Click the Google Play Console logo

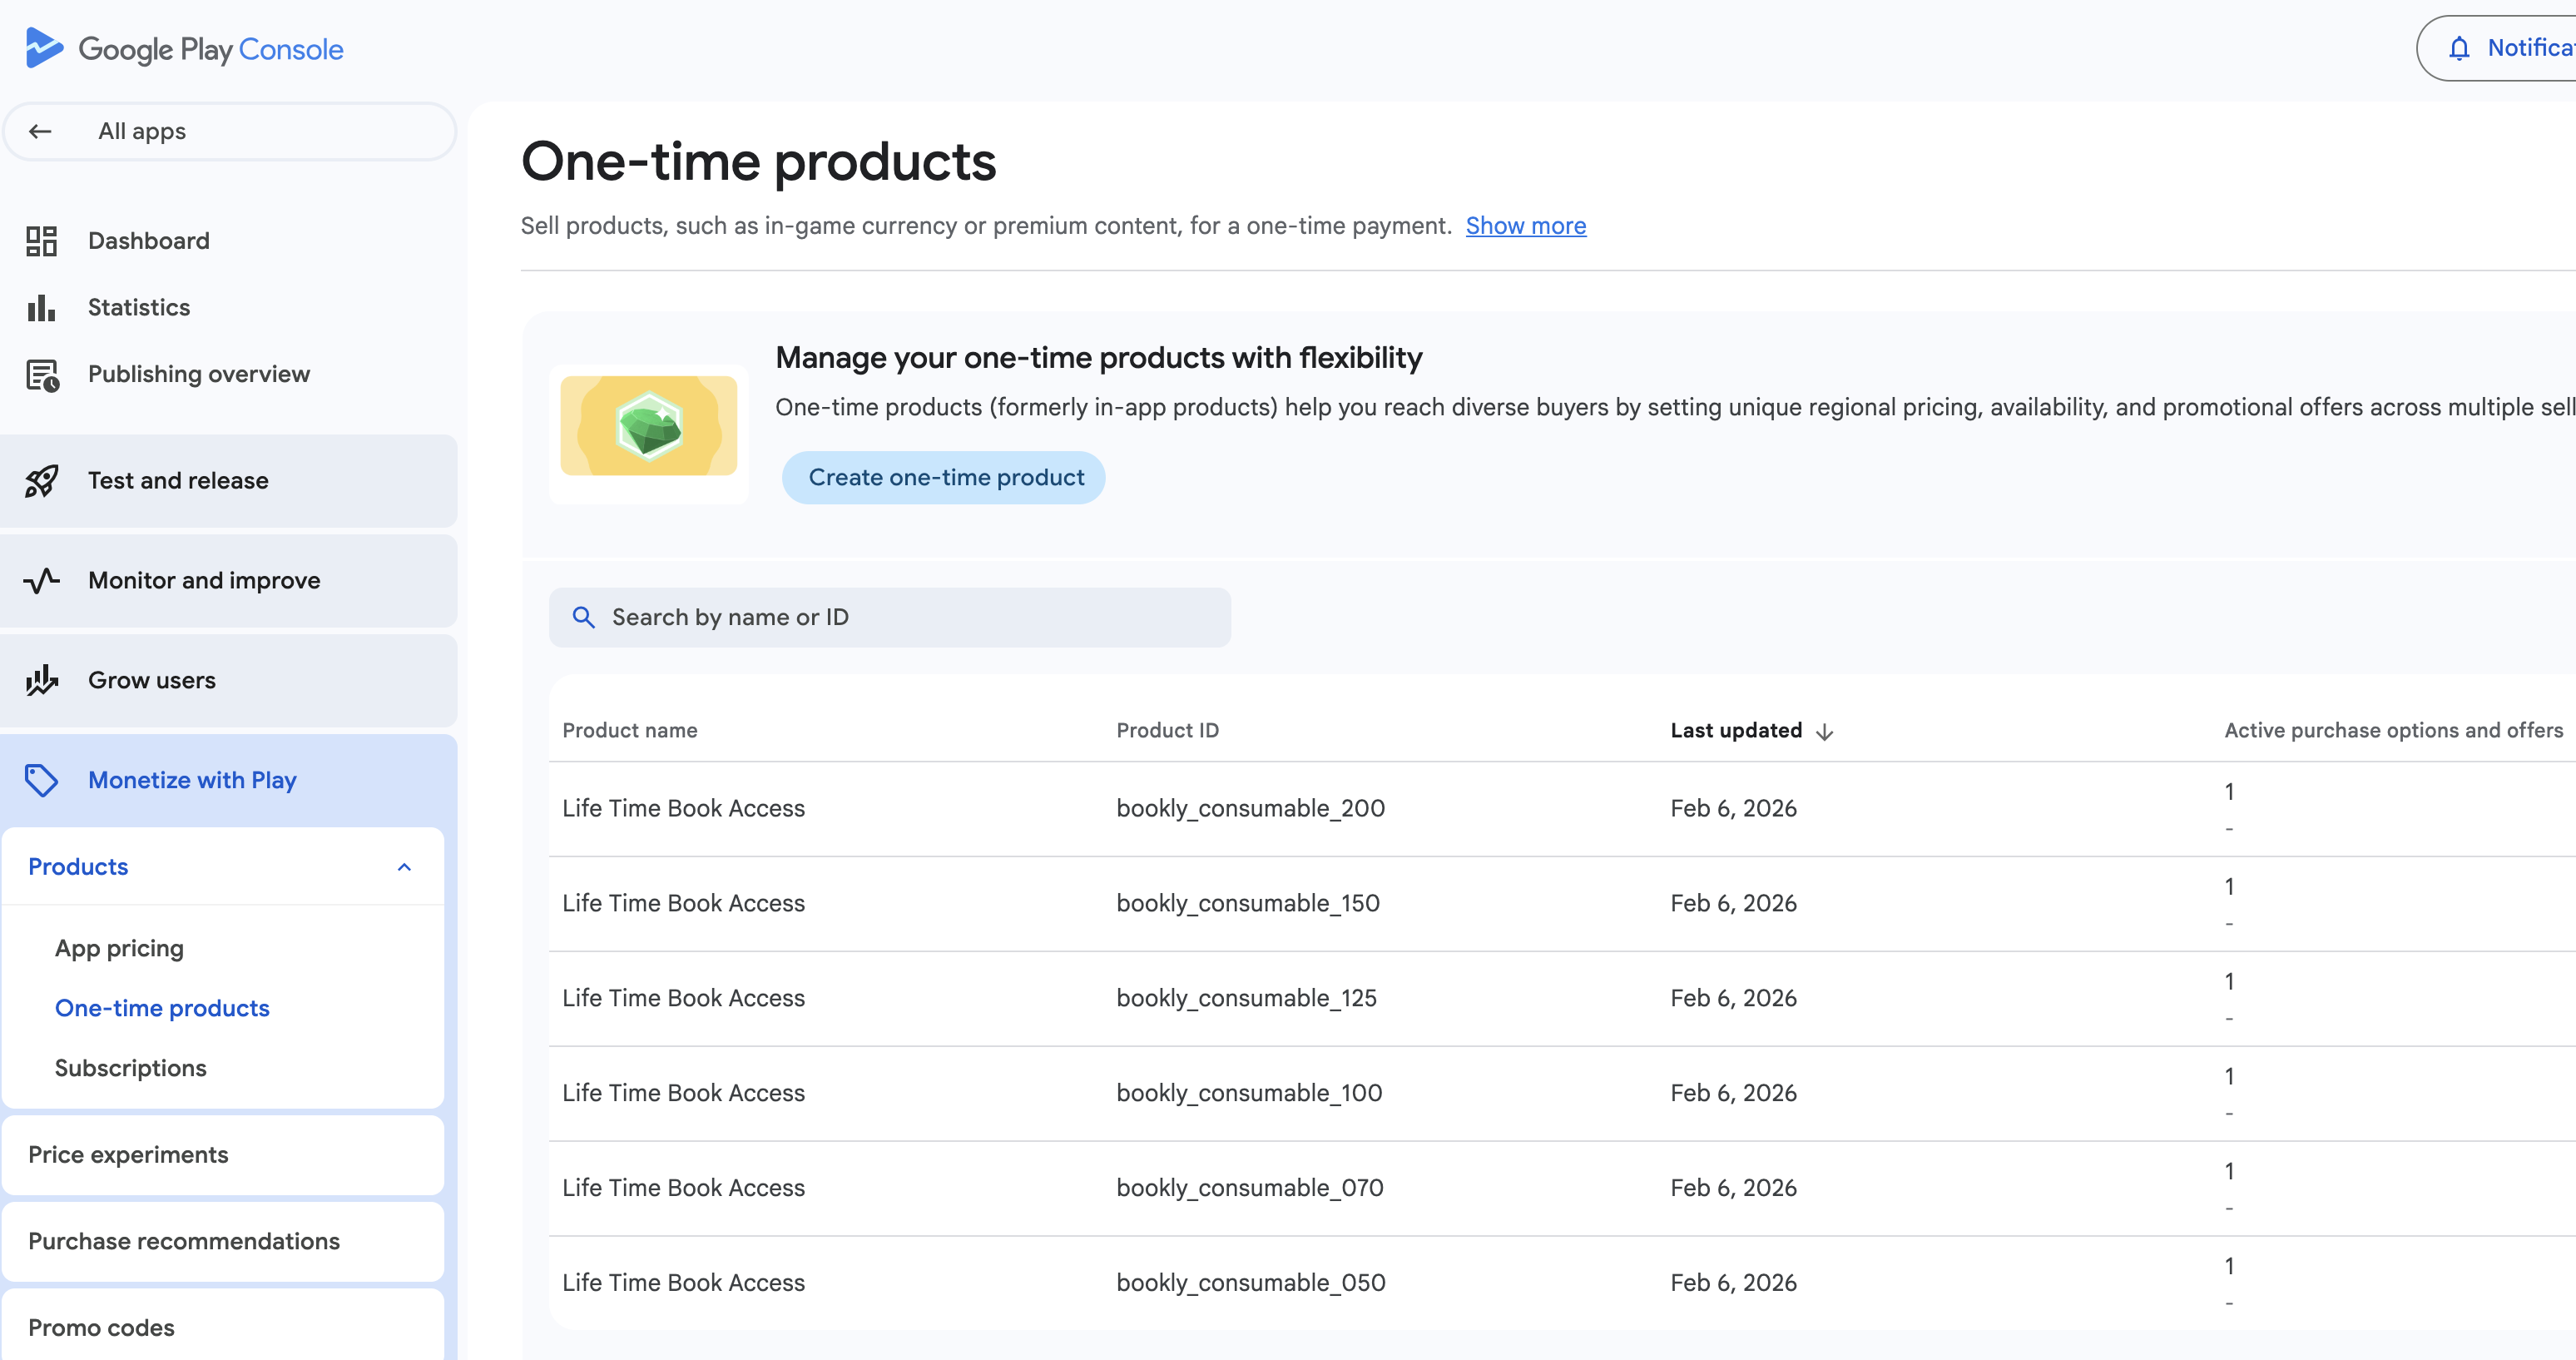pos(184,48)
